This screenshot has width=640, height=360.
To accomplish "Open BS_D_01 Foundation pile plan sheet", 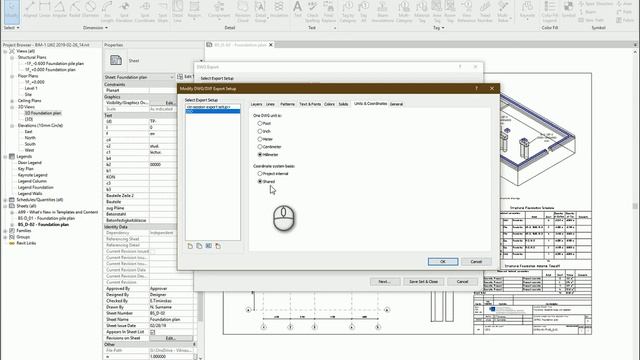I will coord(46,218).
